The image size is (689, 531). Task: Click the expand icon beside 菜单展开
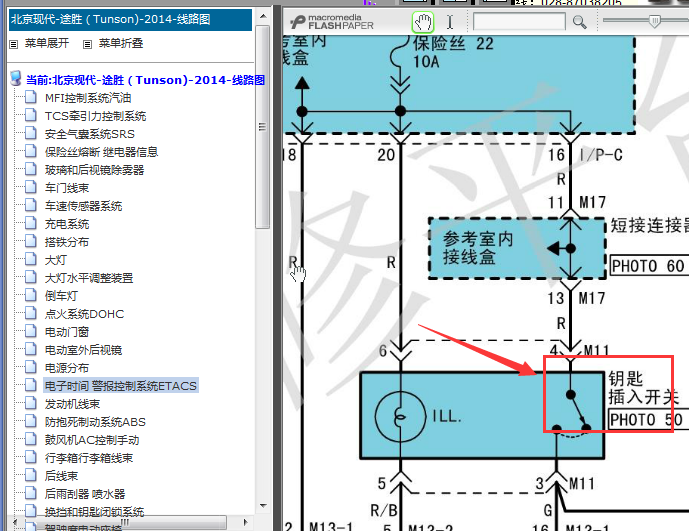pos(14,44)
